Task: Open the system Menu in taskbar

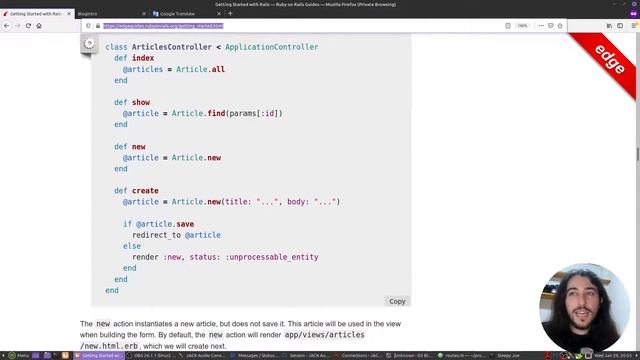Action: coord(19,356)
